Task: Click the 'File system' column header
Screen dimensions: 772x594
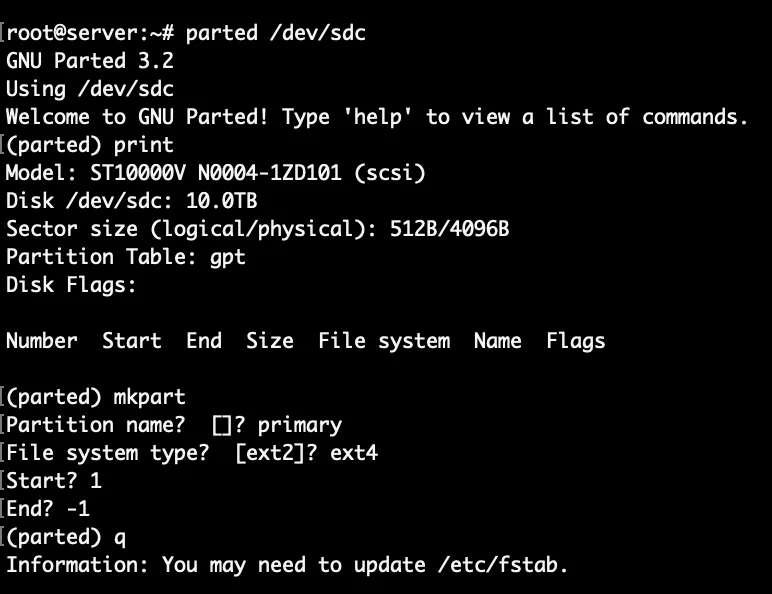Action: 384,341
